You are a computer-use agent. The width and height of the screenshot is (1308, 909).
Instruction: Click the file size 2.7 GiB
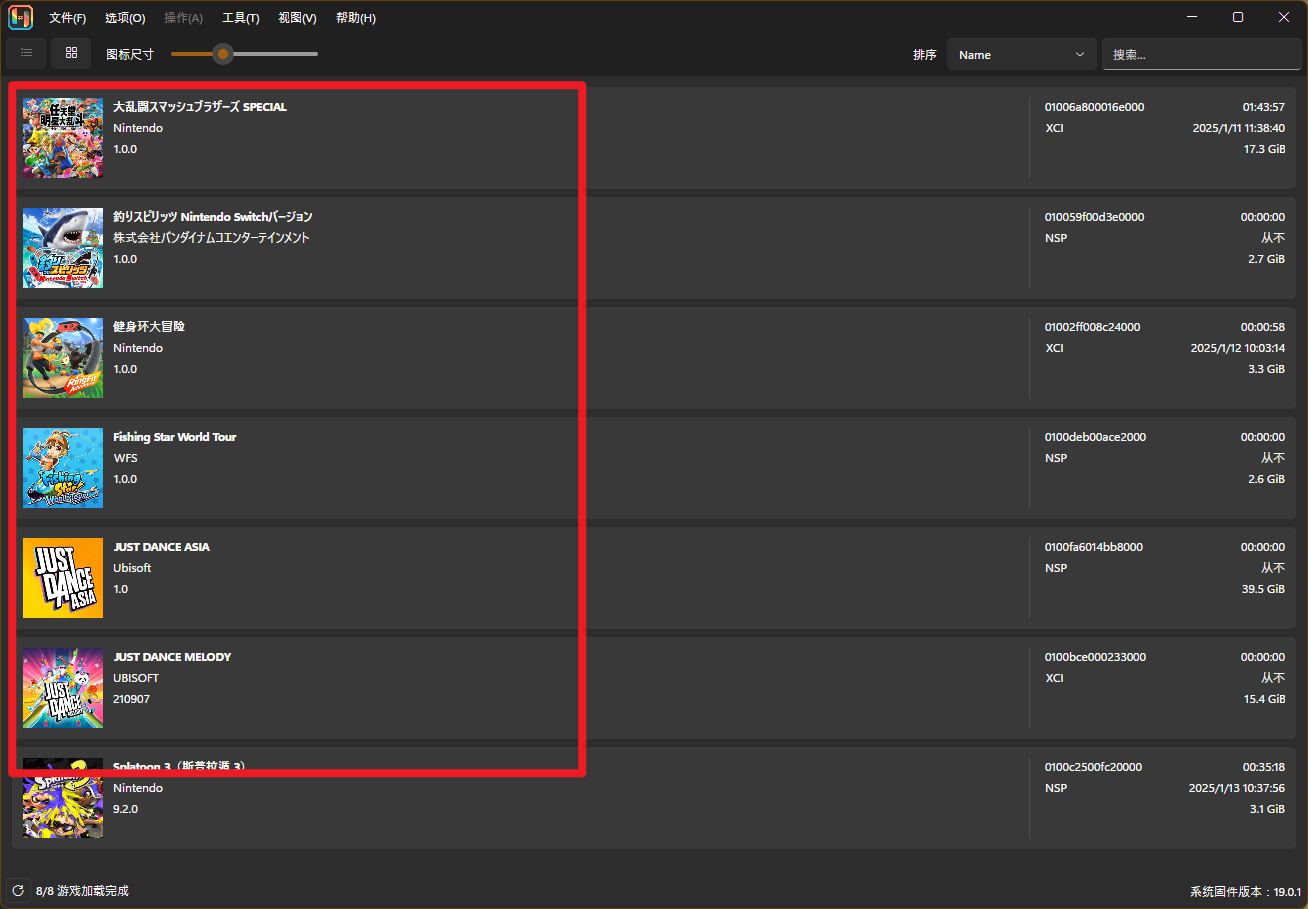[x=1267, y=259]
